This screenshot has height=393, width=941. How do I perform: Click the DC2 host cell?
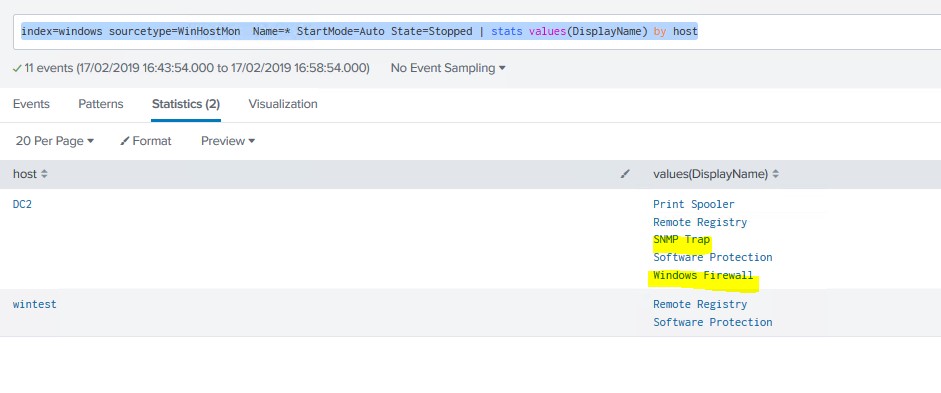click(x=22, y=204)
